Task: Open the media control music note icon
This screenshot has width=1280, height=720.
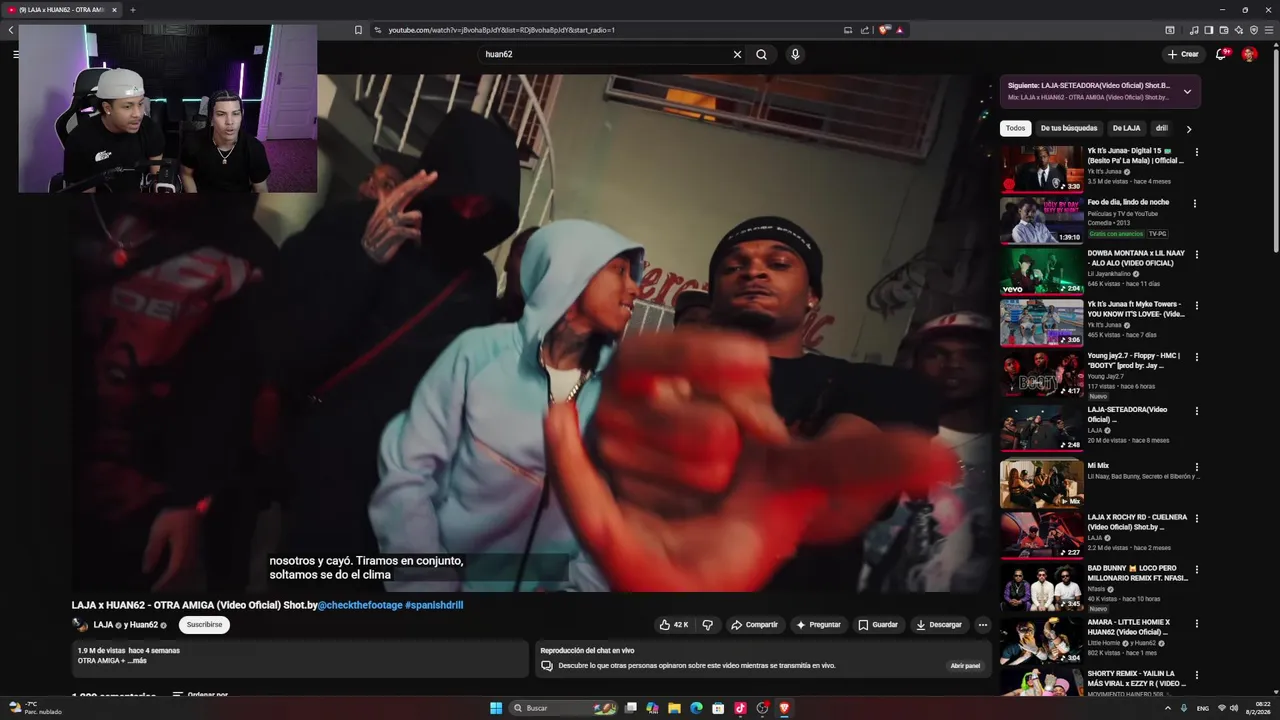Action: 1195,30
